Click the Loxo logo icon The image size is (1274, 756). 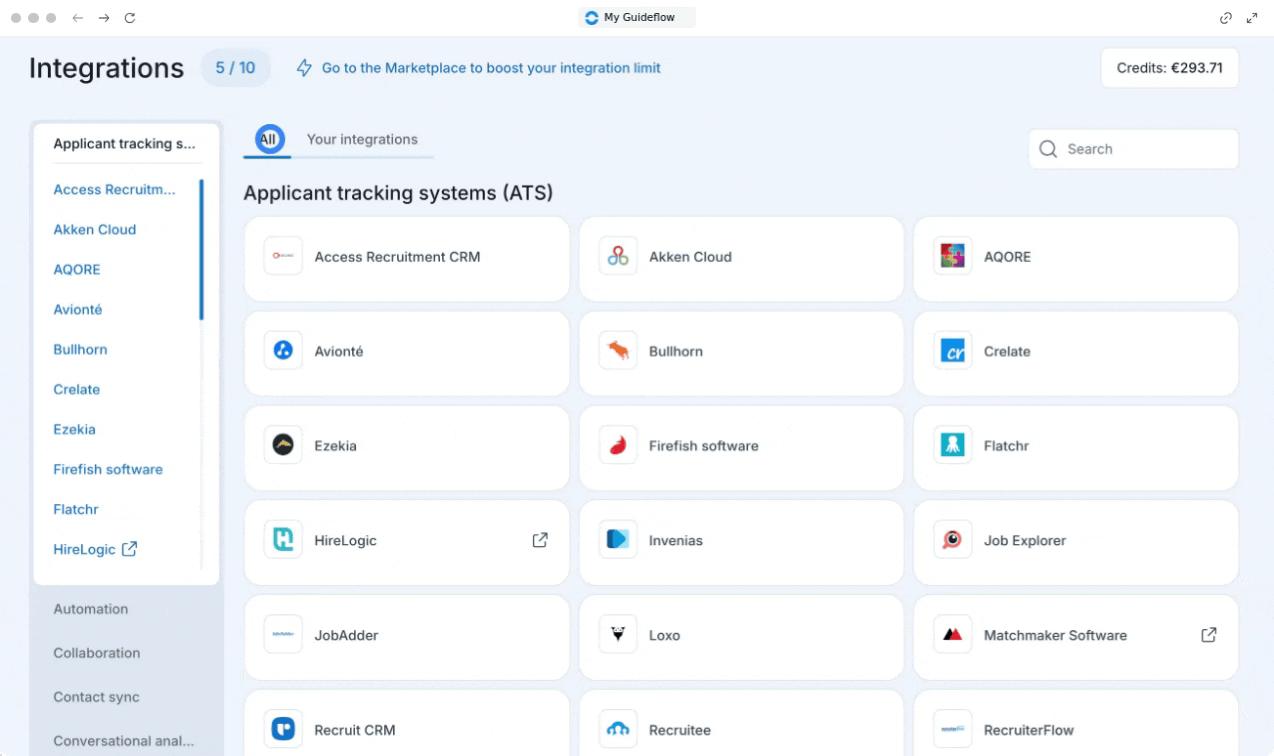(618, 635)
